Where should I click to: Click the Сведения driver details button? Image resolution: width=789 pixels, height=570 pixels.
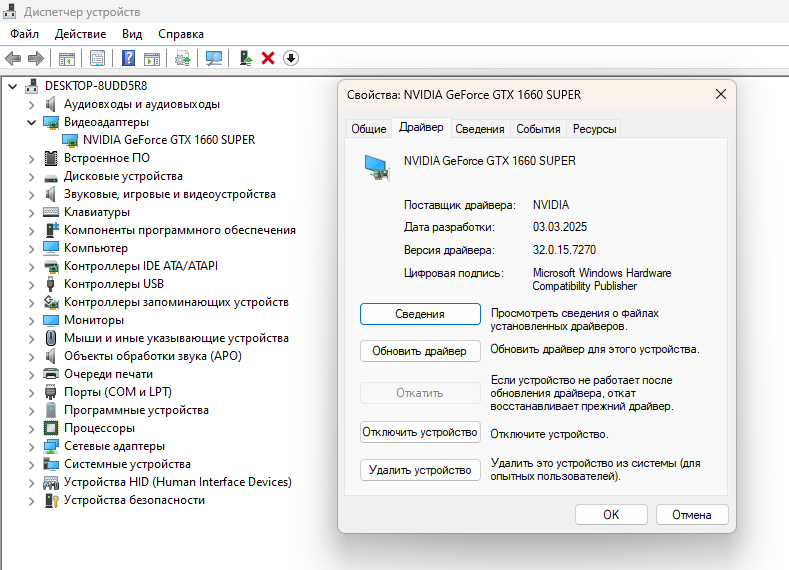pos(420,314)
